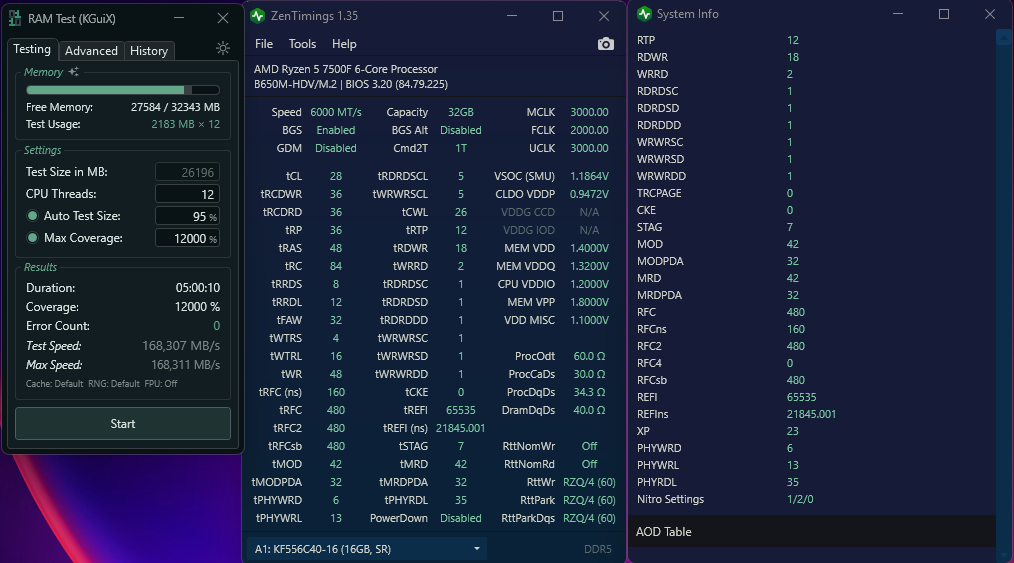Click the VSOC (SMU) value 1.1864V
The height and width of the screenshot is (563, 1014).
(x=589, y=176)
